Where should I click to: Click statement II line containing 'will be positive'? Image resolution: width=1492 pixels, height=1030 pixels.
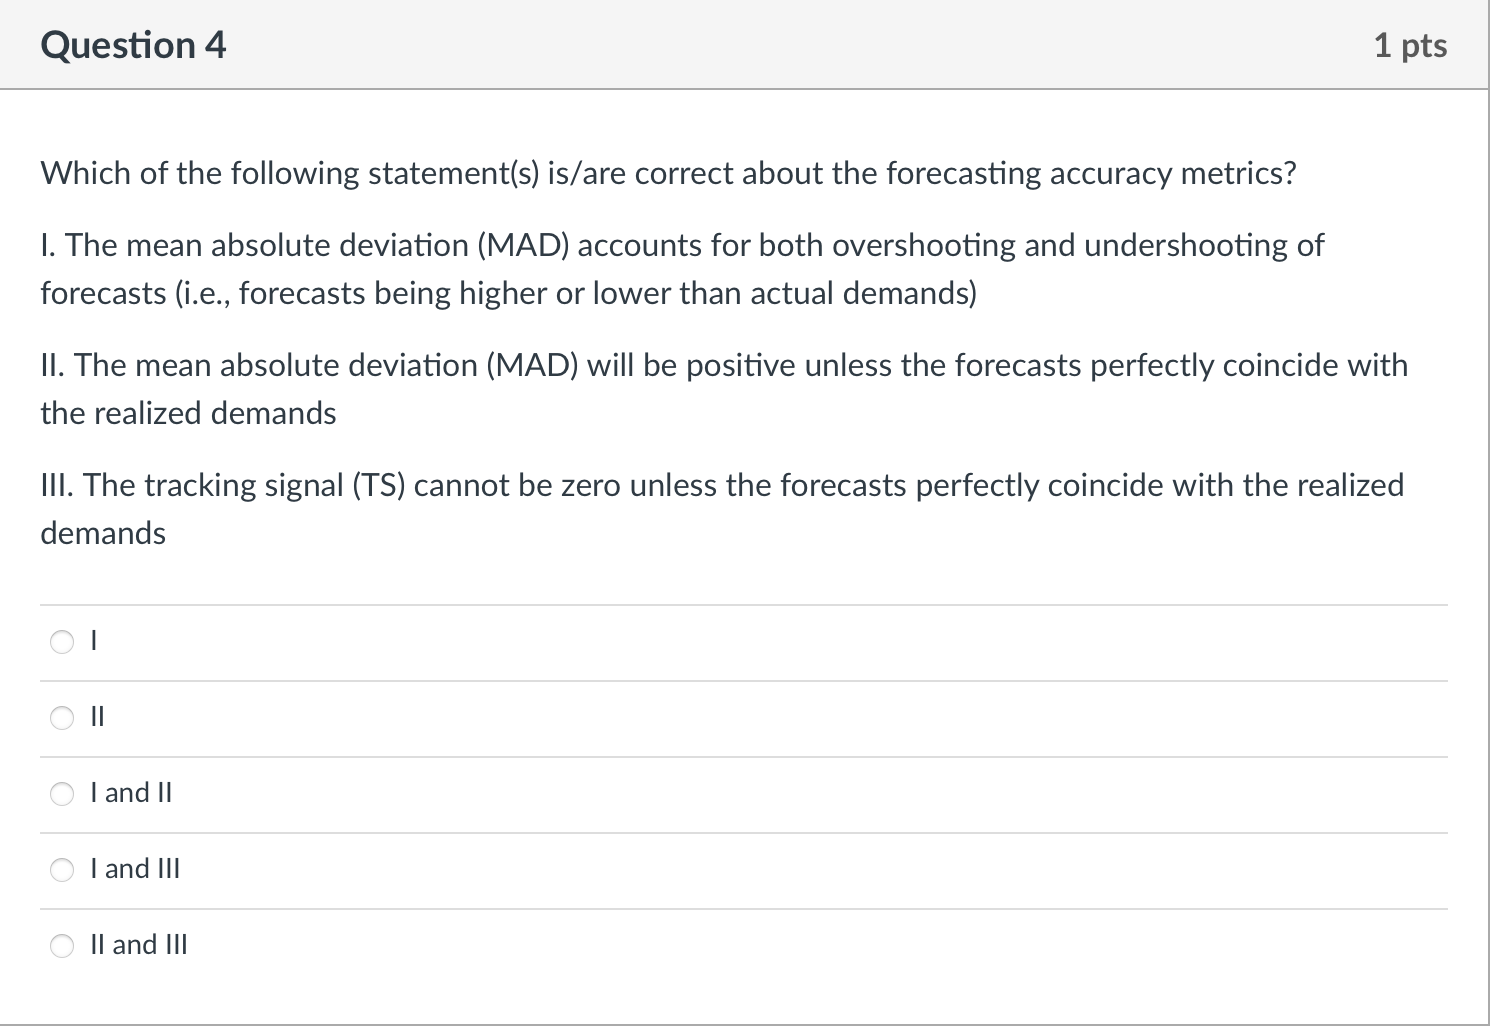tap(724, 365)
